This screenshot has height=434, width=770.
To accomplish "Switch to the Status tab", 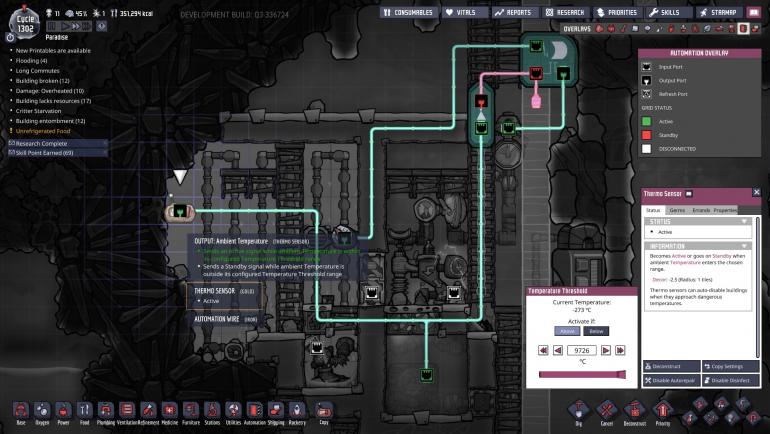I will click(x=653, y=210).
